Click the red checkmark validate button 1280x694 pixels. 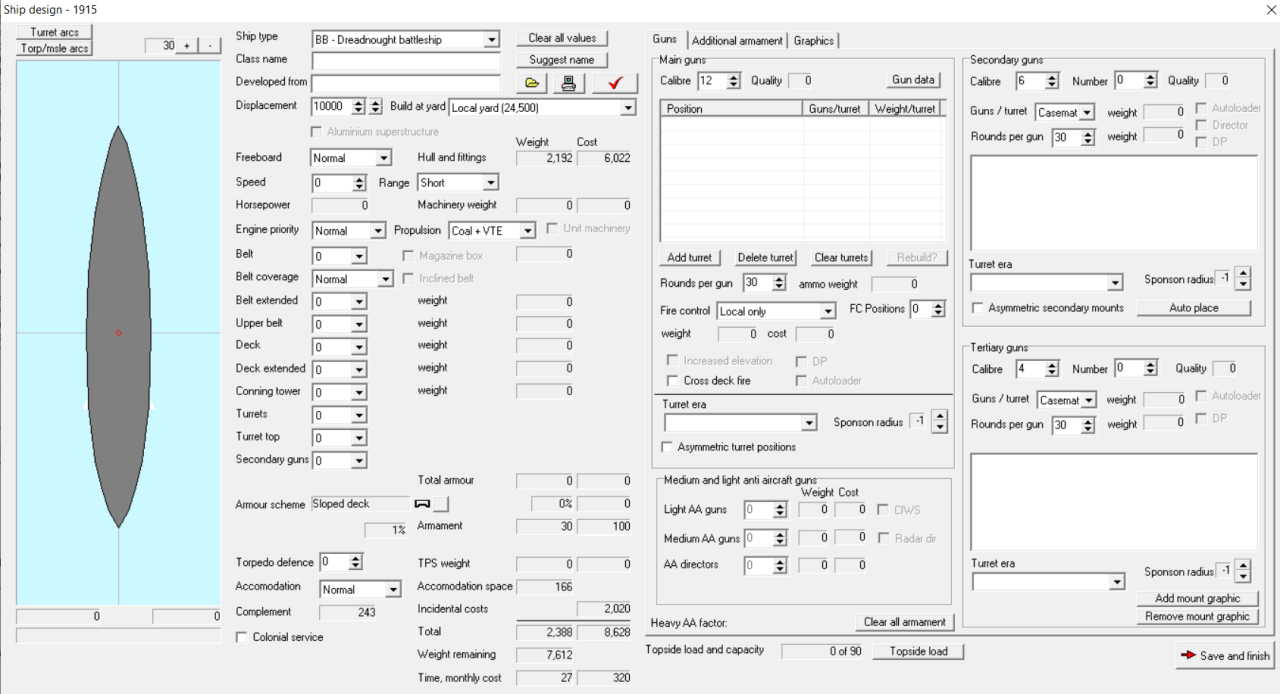(614, 83)
